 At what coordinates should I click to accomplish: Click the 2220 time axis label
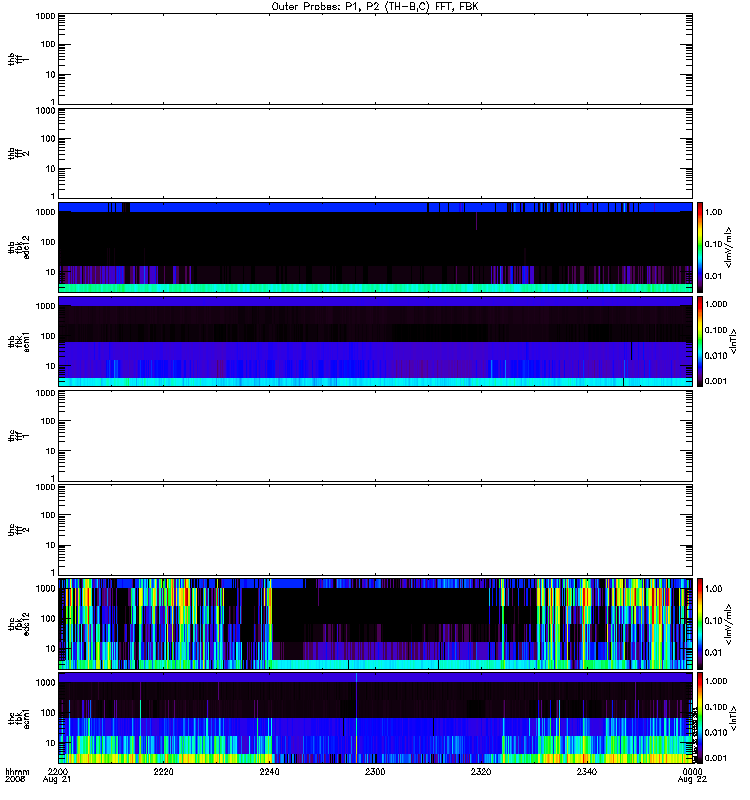(x=164, y=773)
